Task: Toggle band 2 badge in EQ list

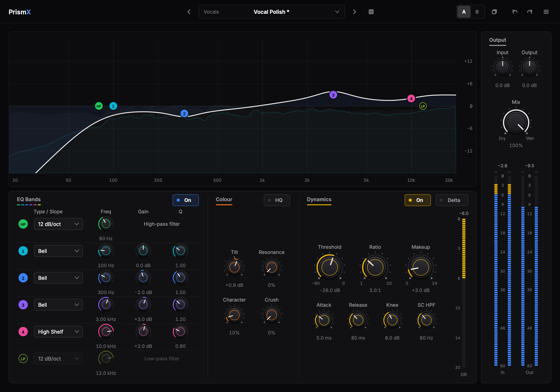Action: point(23,278)
